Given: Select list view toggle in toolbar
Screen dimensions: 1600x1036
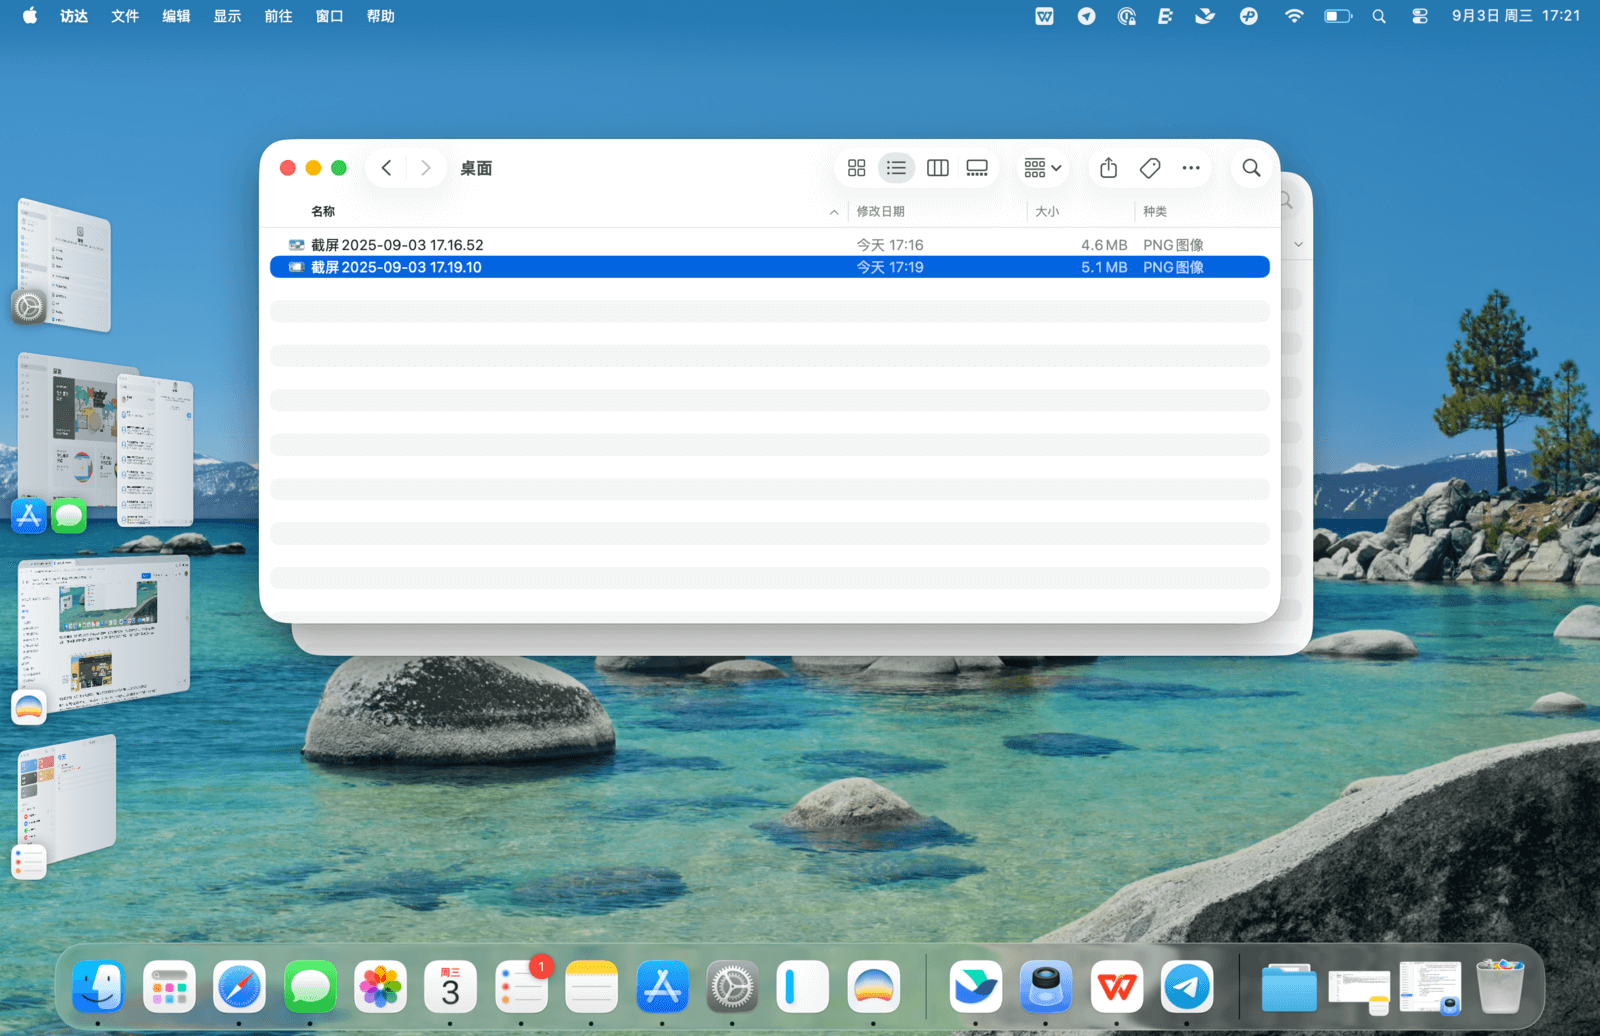Looking at the screenshot, I should 896,168.
